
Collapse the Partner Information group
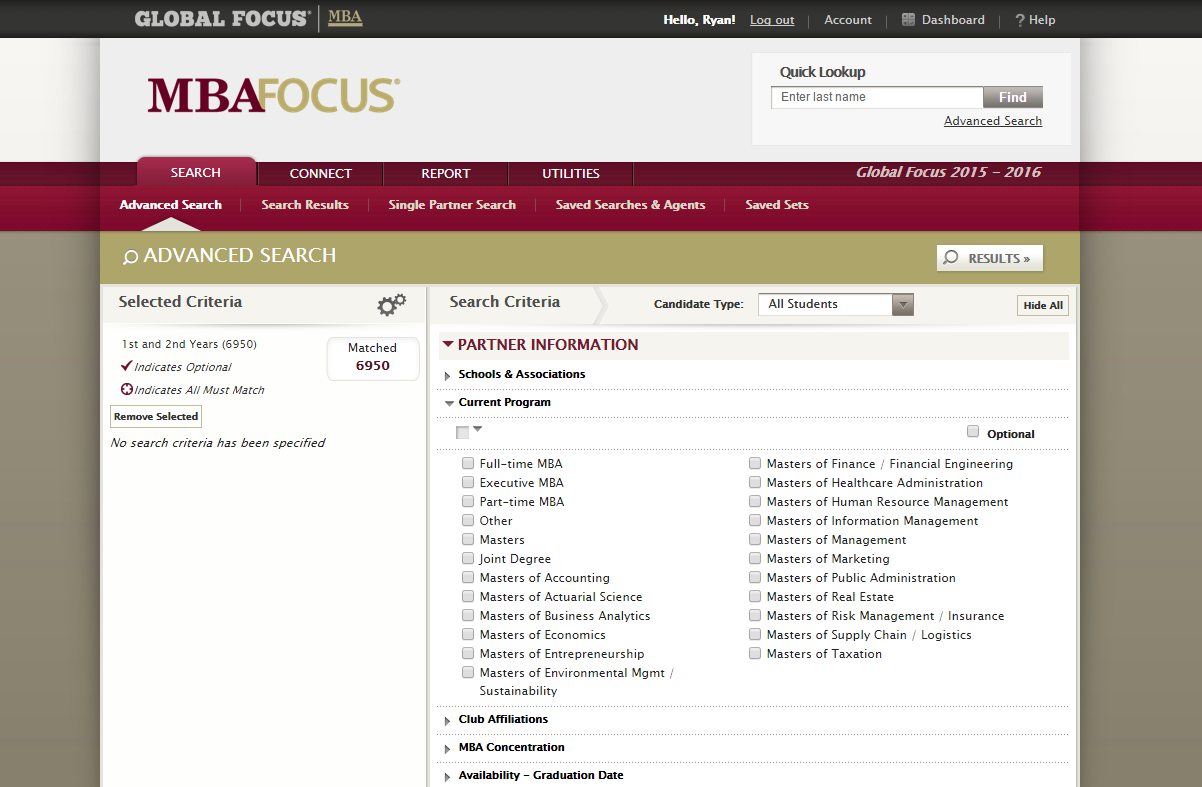447,345
